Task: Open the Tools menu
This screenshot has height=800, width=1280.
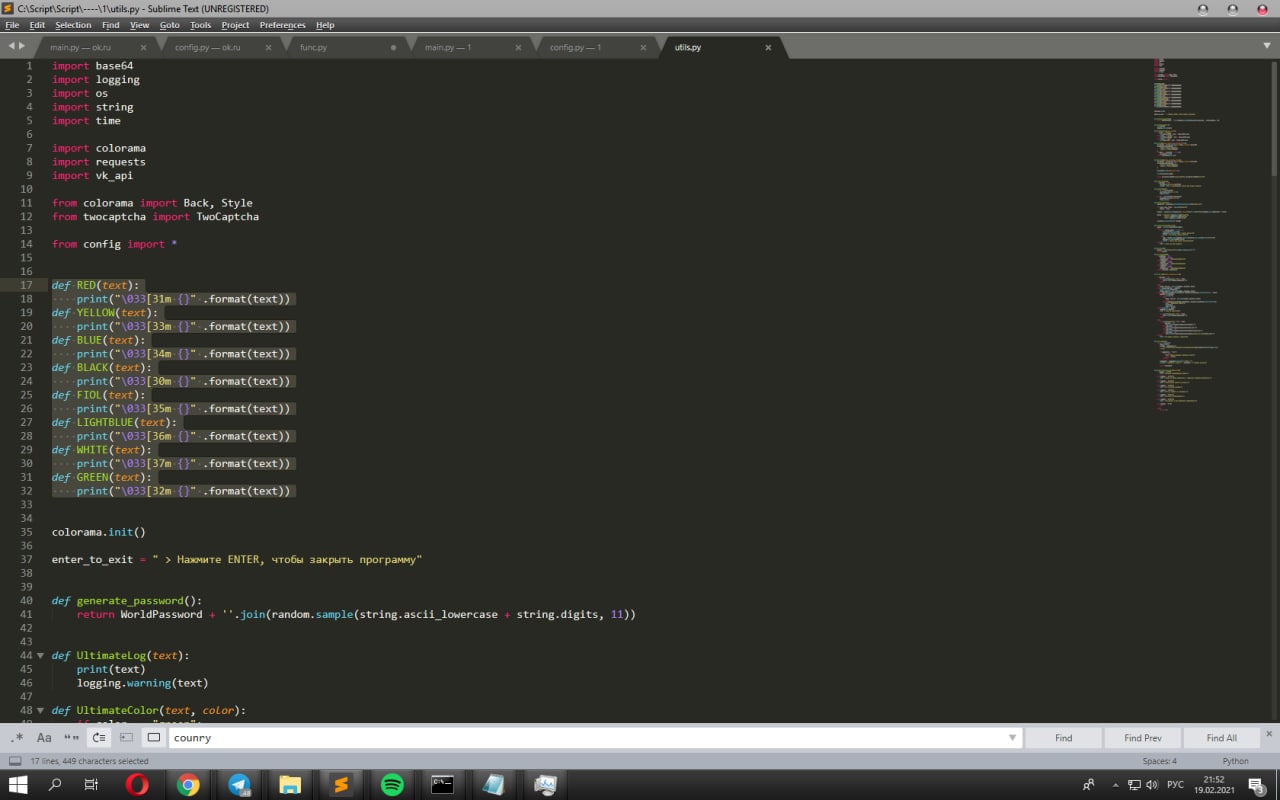Action: 201,25
